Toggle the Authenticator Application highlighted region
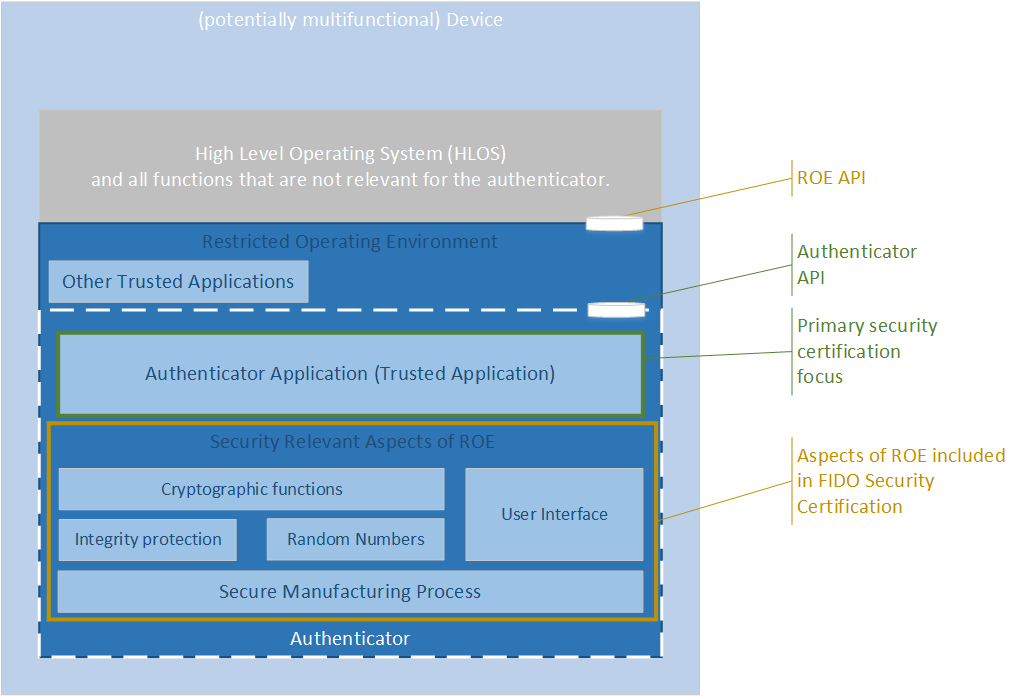Viewport: 1023px width, 696px height. click(350, 373)
